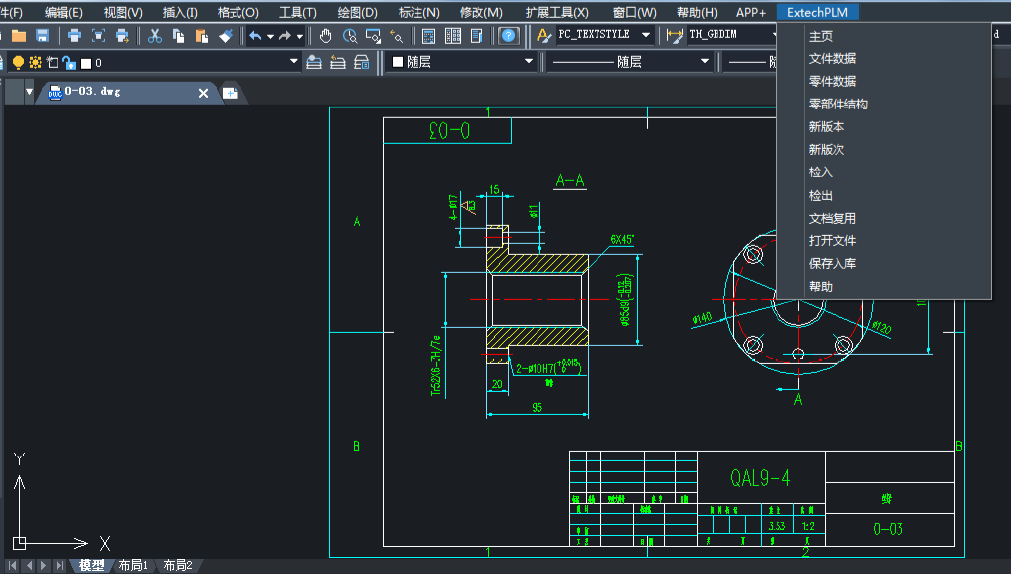The height and width of the screenshot is (574, 1011).
Task: Switch to the 布局1 layout tab
Action: point(133,565)
